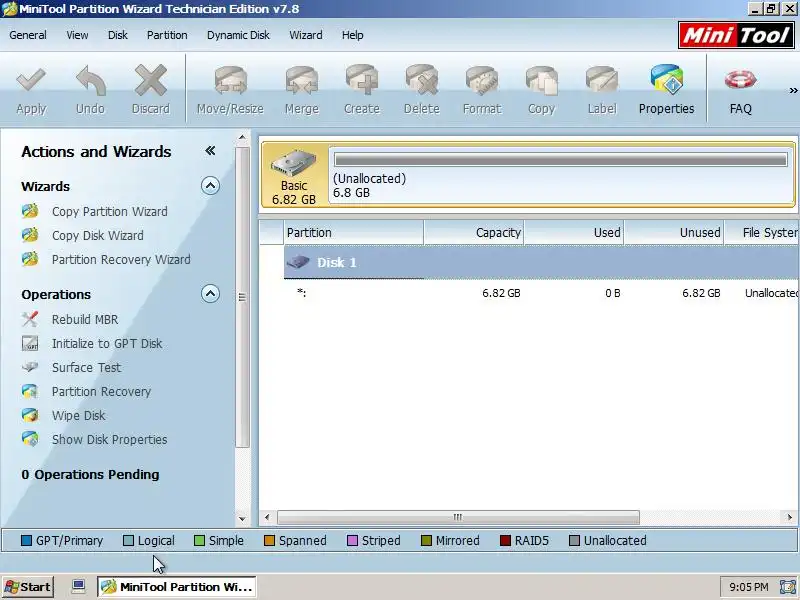This screenshot has height=600, width=800.
Task: Show more toolbar items chevron
Action: 793,90
